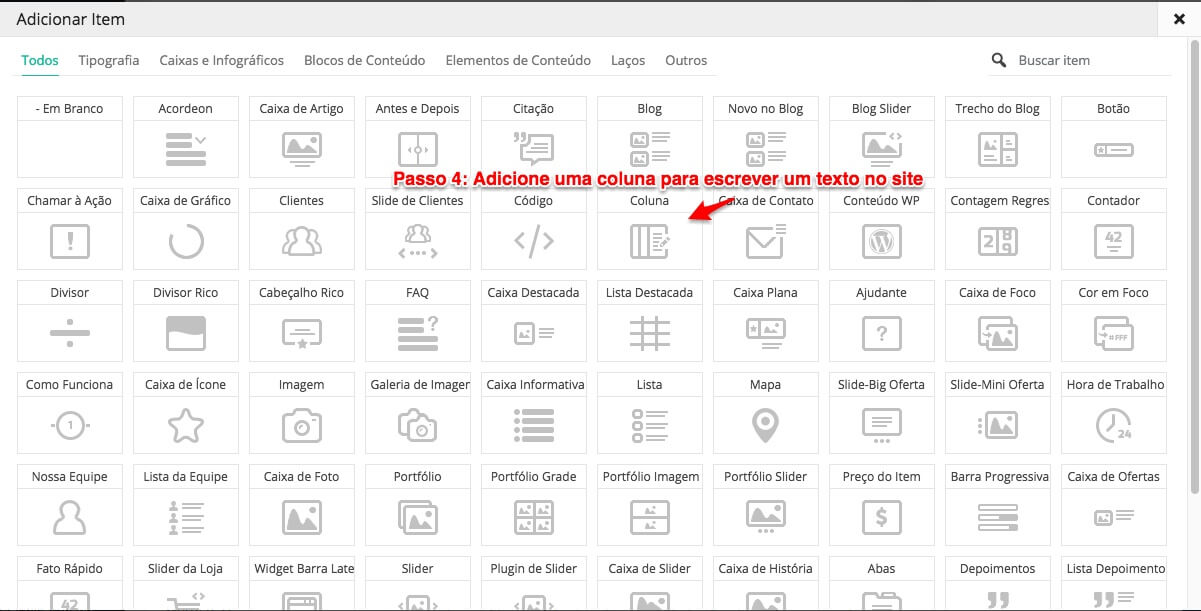Viewport: 1201px width, 611px height.
Task: Open the Caixas e Infográficos tab
Action: (x=221, y=60)
